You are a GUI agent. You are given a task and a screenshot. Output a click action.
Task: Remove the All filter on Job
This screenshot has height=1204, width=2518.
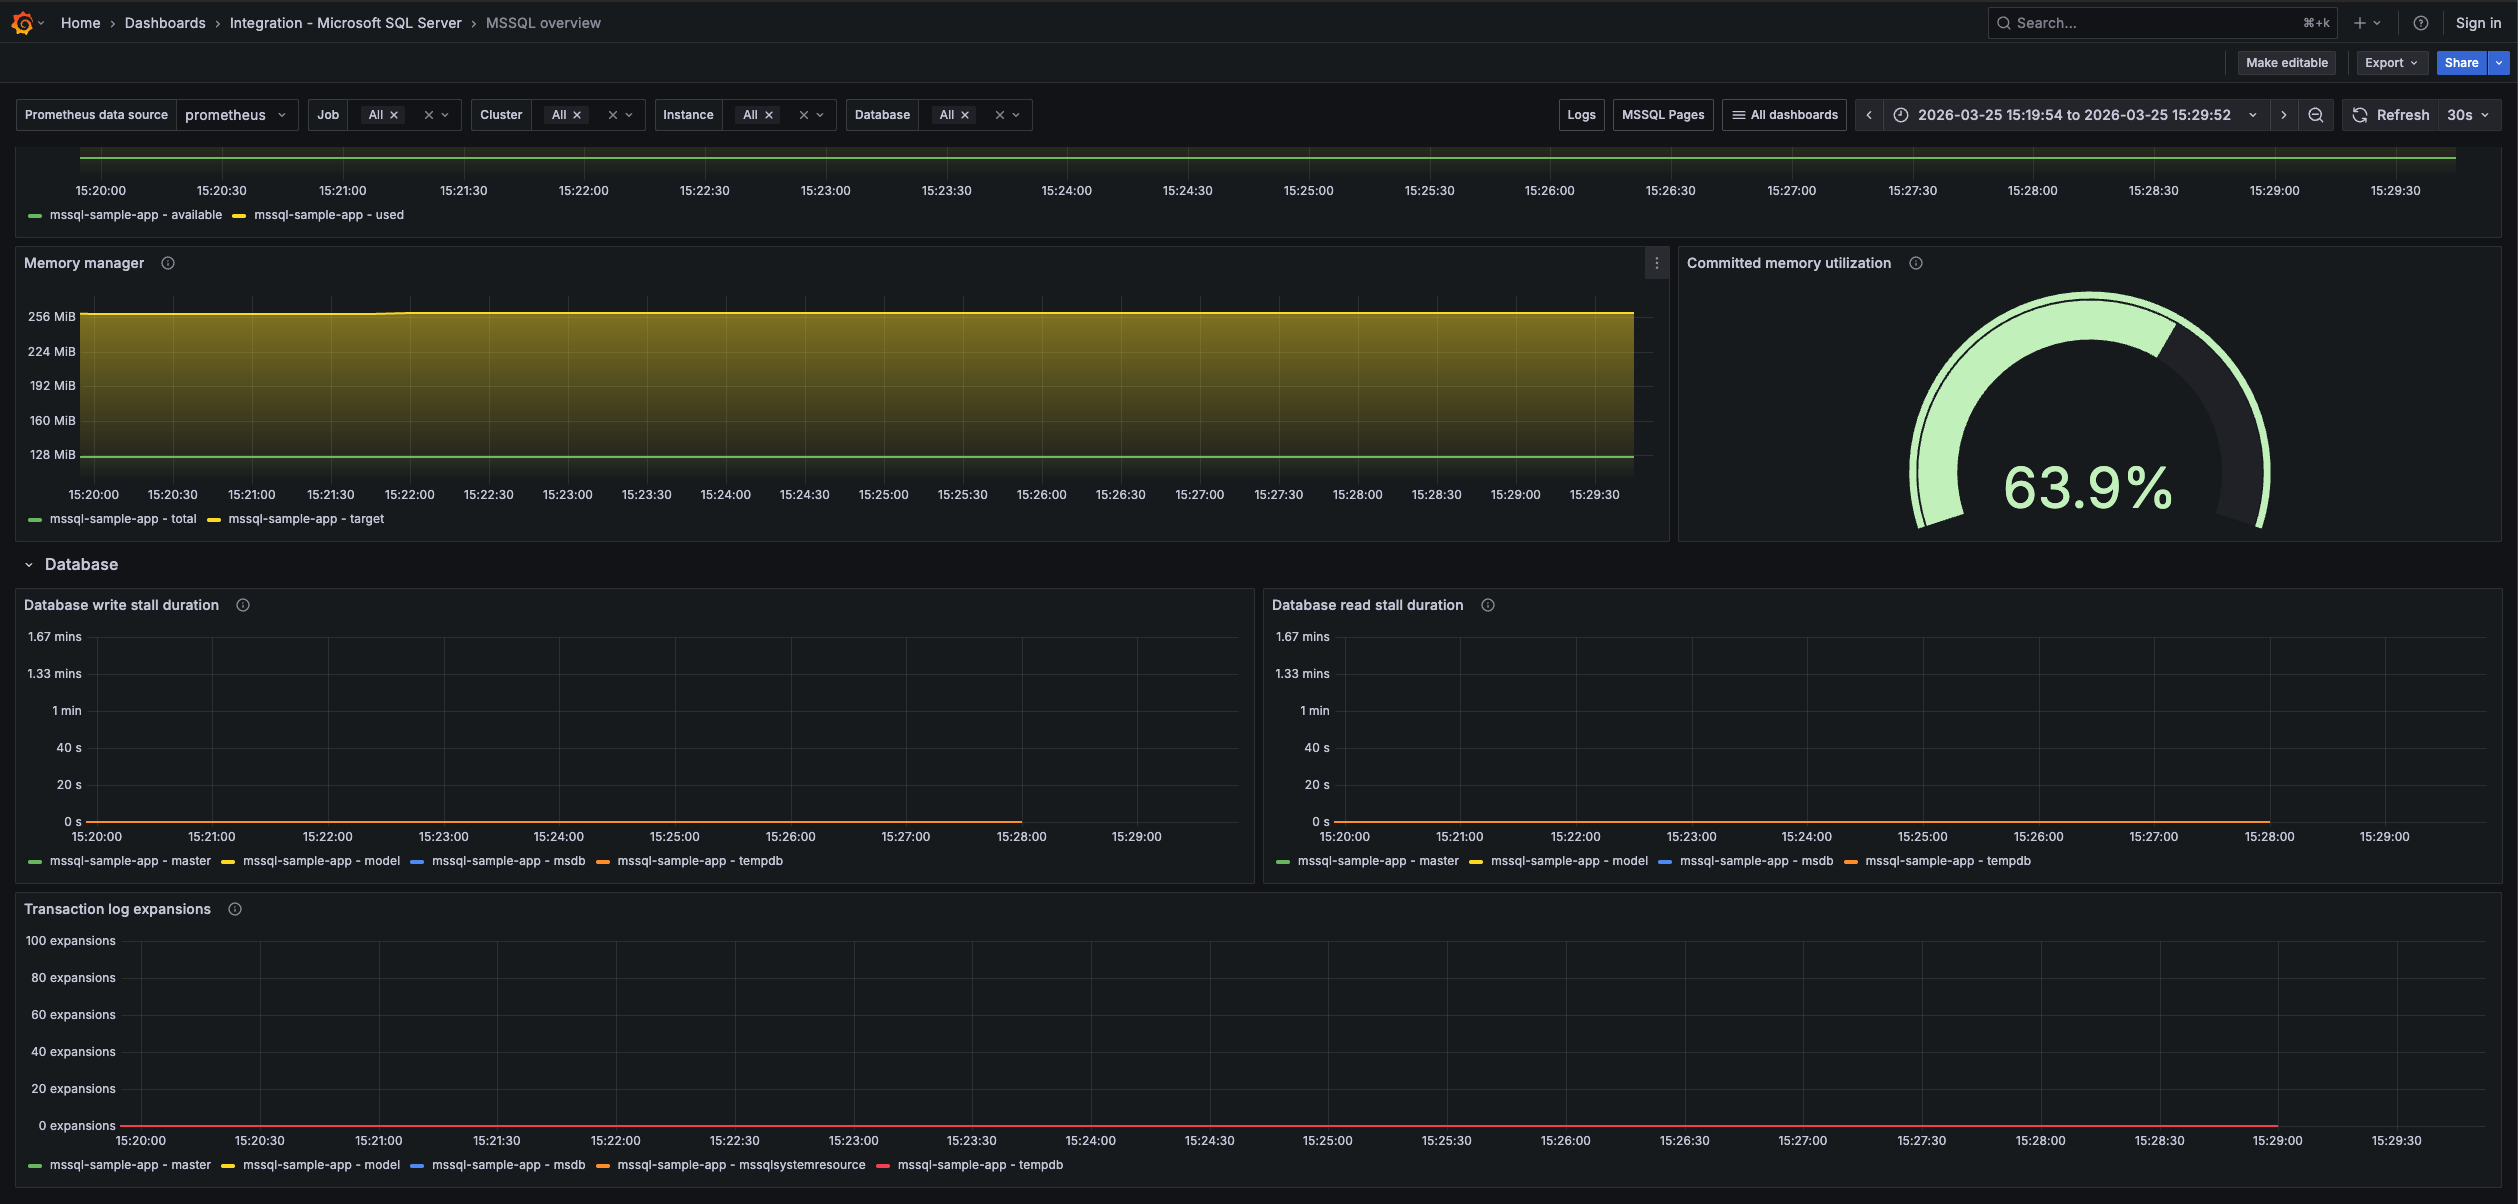pyautogui.click(x=395, y=114)
